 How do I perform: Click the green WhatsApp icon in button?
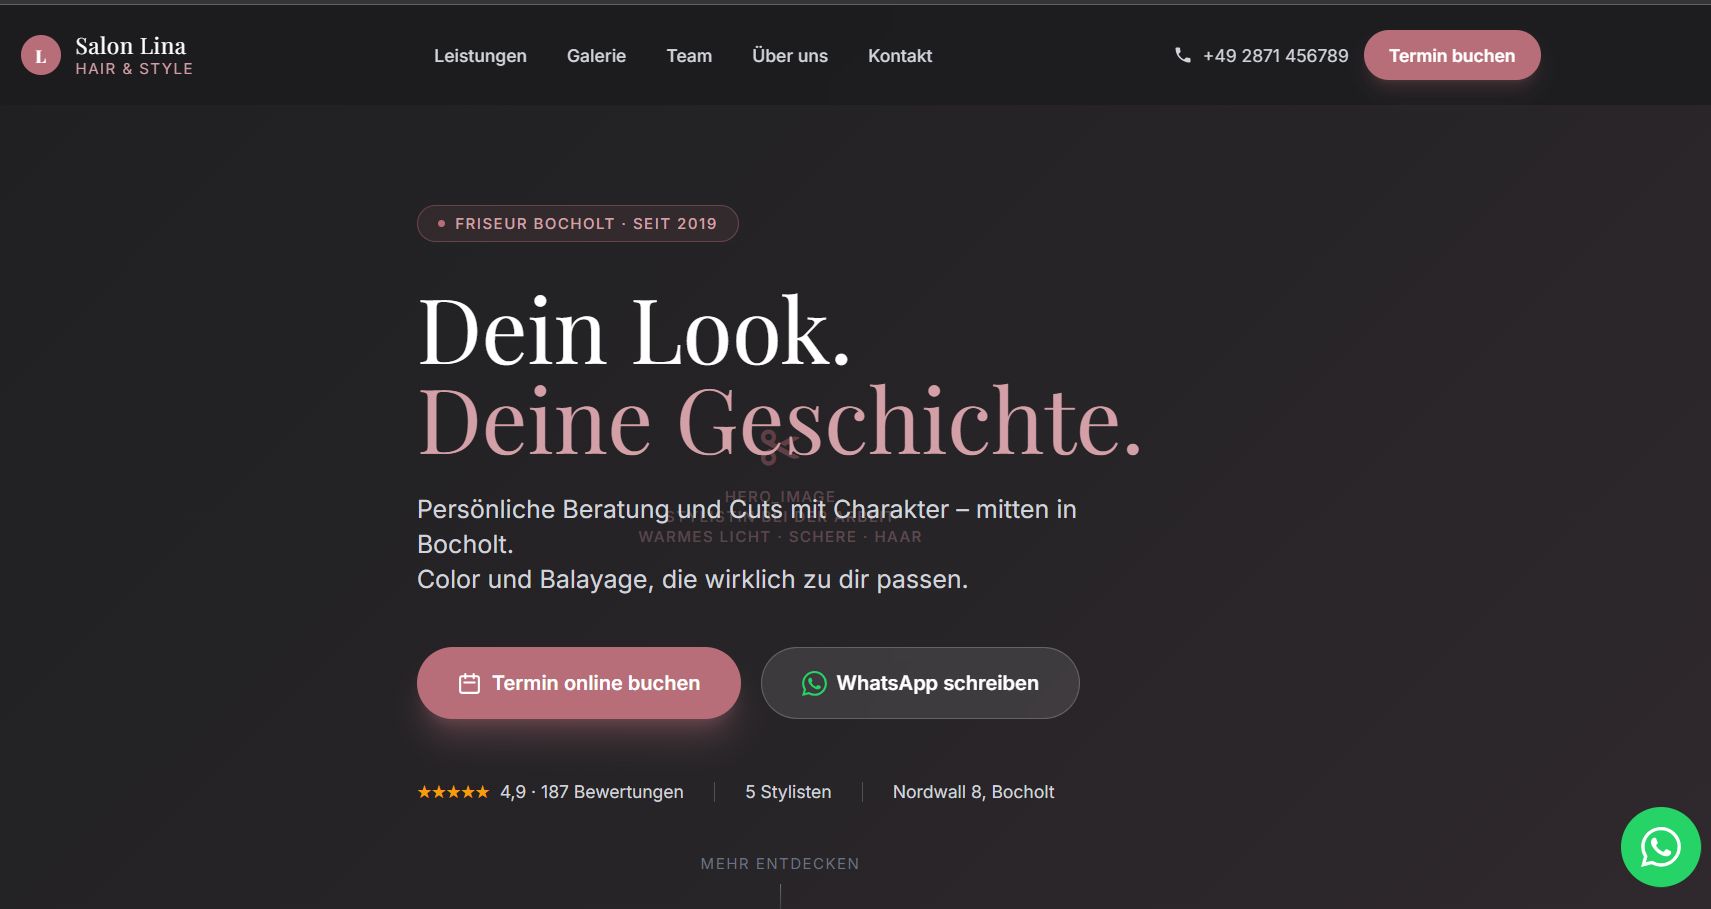814,683
